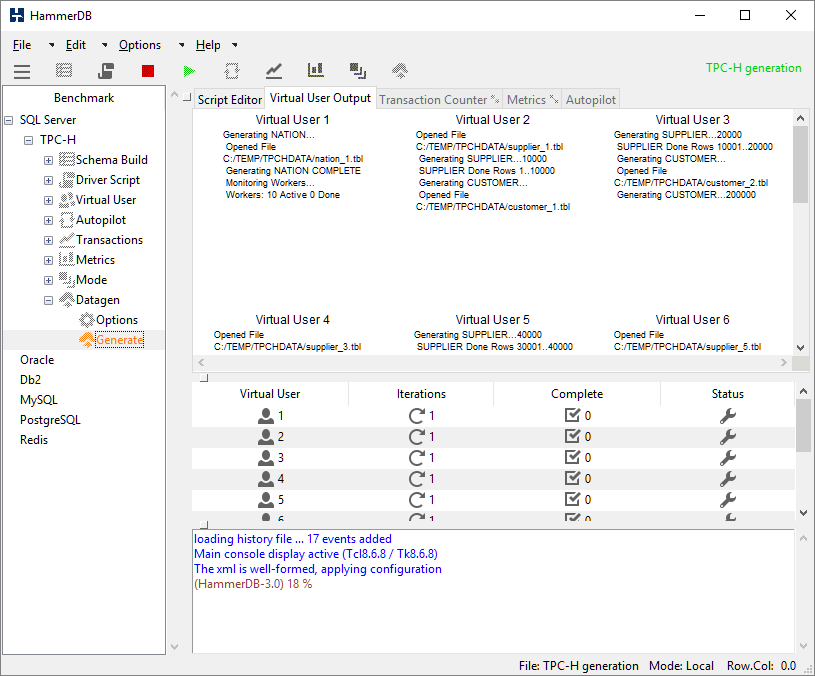Stop running with red square button
This screenshot has width=815, height=676.
148,71
